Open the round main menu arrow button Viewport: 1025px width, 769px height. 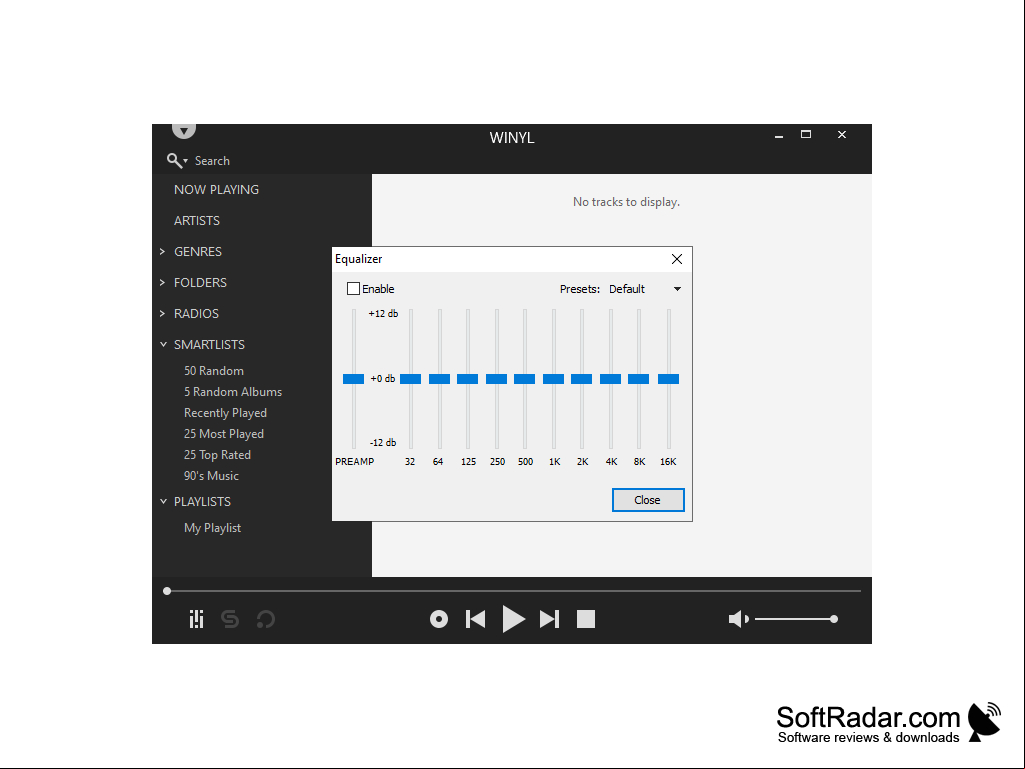click(x=184, y=130)
